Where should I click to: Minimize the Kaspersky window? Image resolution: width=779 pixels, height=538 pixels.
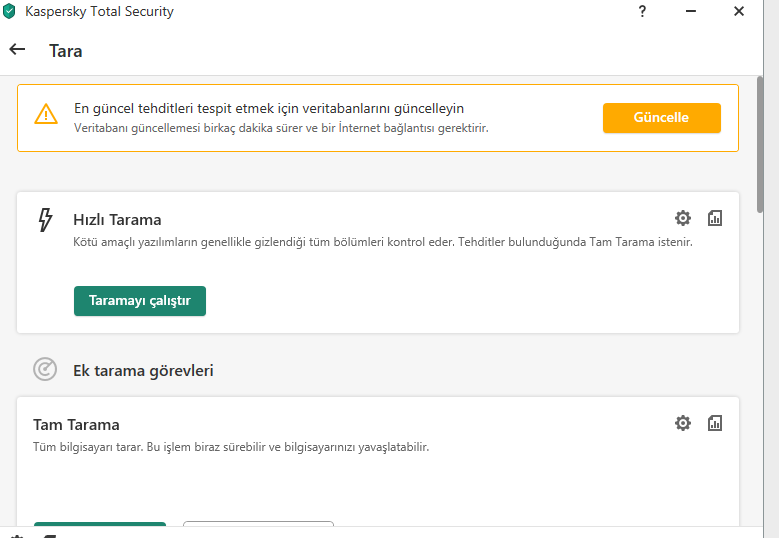[691, 12]
